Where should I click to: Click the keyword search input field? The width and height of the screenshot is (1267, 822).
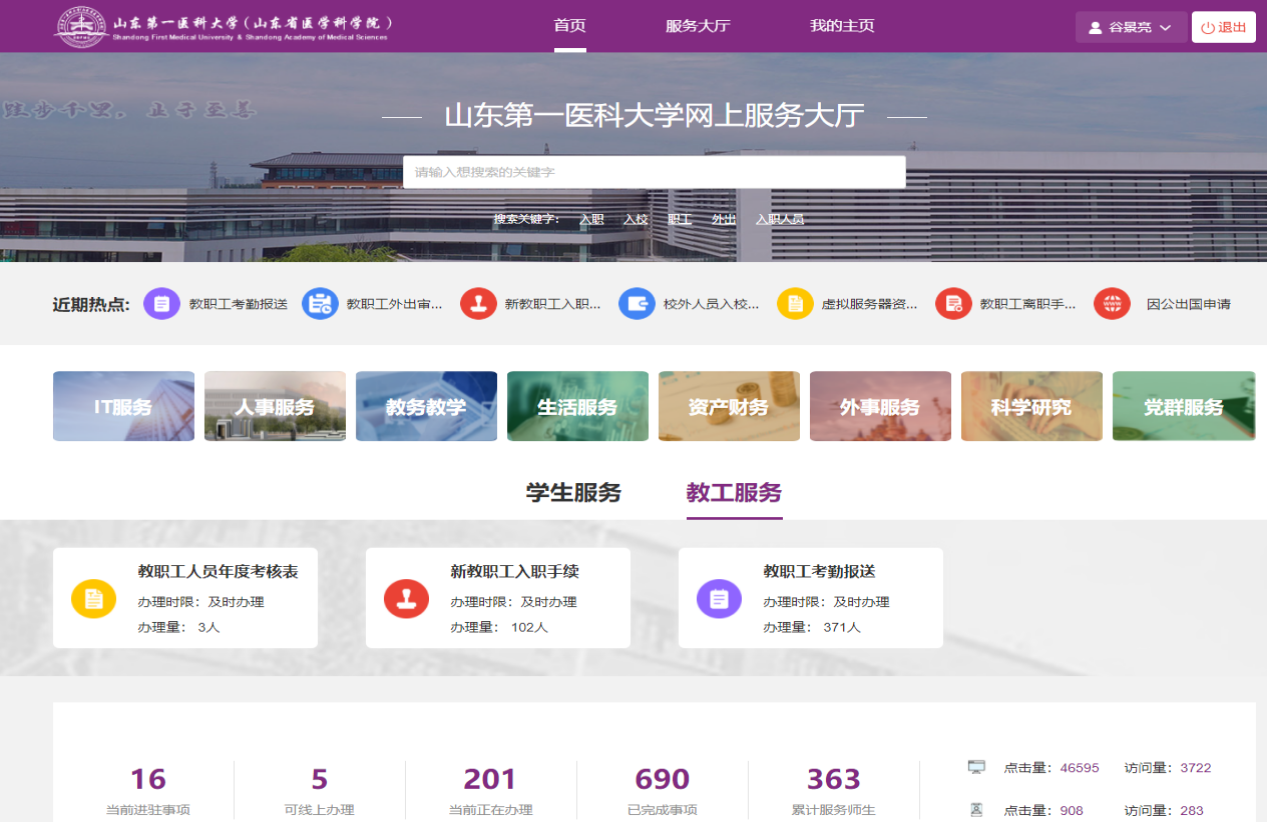click(654, 172)
